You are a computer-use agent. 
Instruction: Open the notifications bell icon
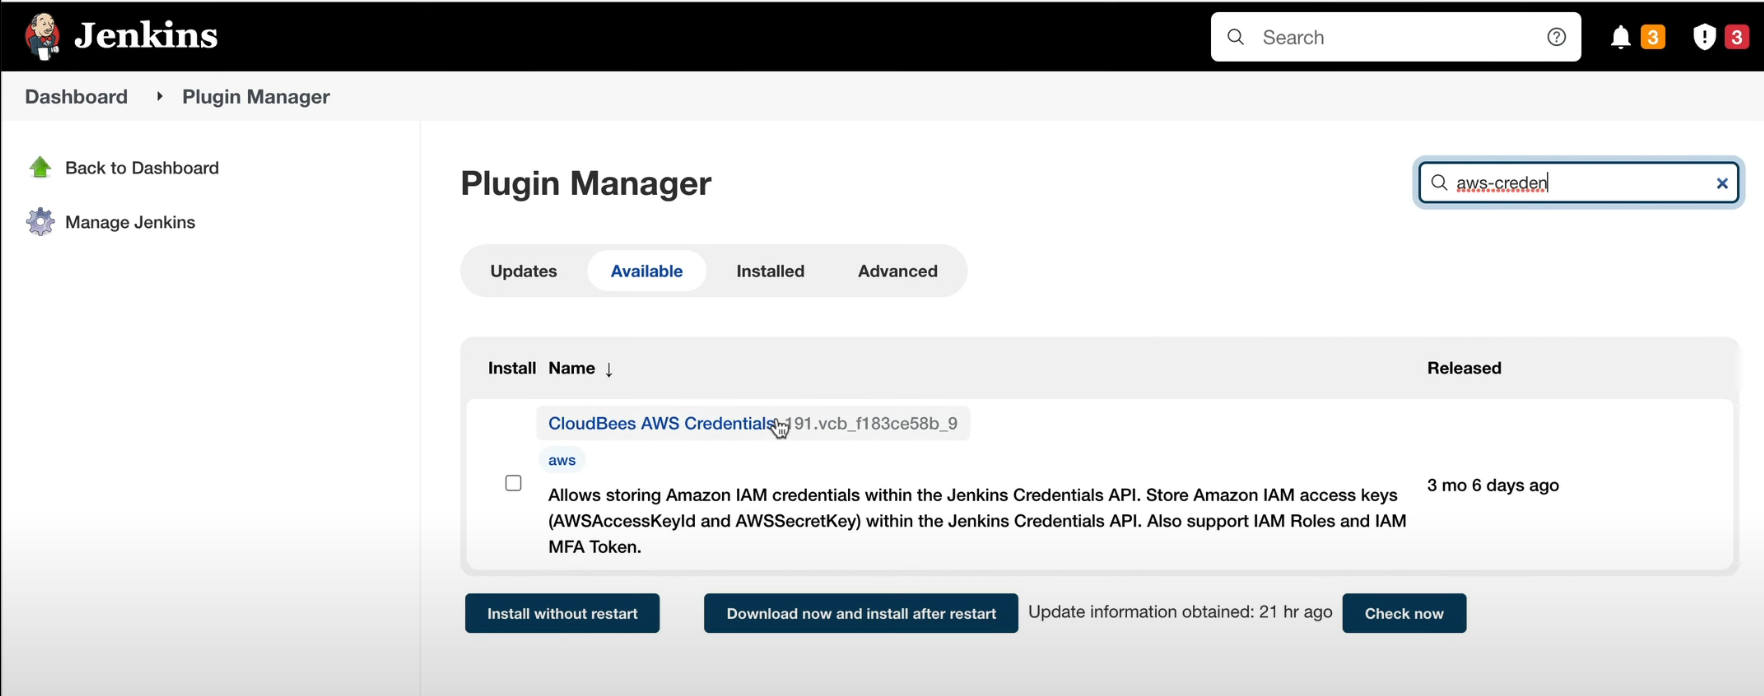pos(1621,37)
